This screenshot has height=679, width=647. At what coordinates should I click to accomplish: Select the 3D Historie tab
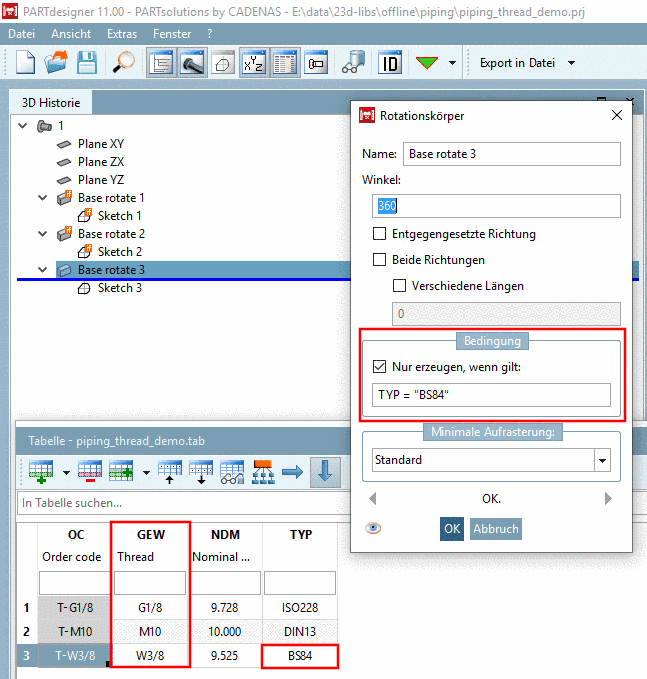[x=51, y=103]
